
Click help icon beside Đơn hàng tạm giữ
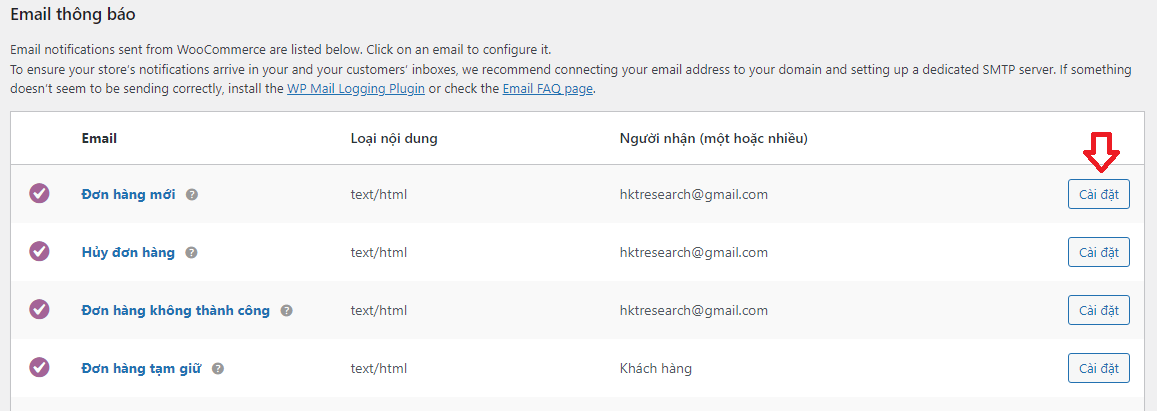tap(218, 369)
